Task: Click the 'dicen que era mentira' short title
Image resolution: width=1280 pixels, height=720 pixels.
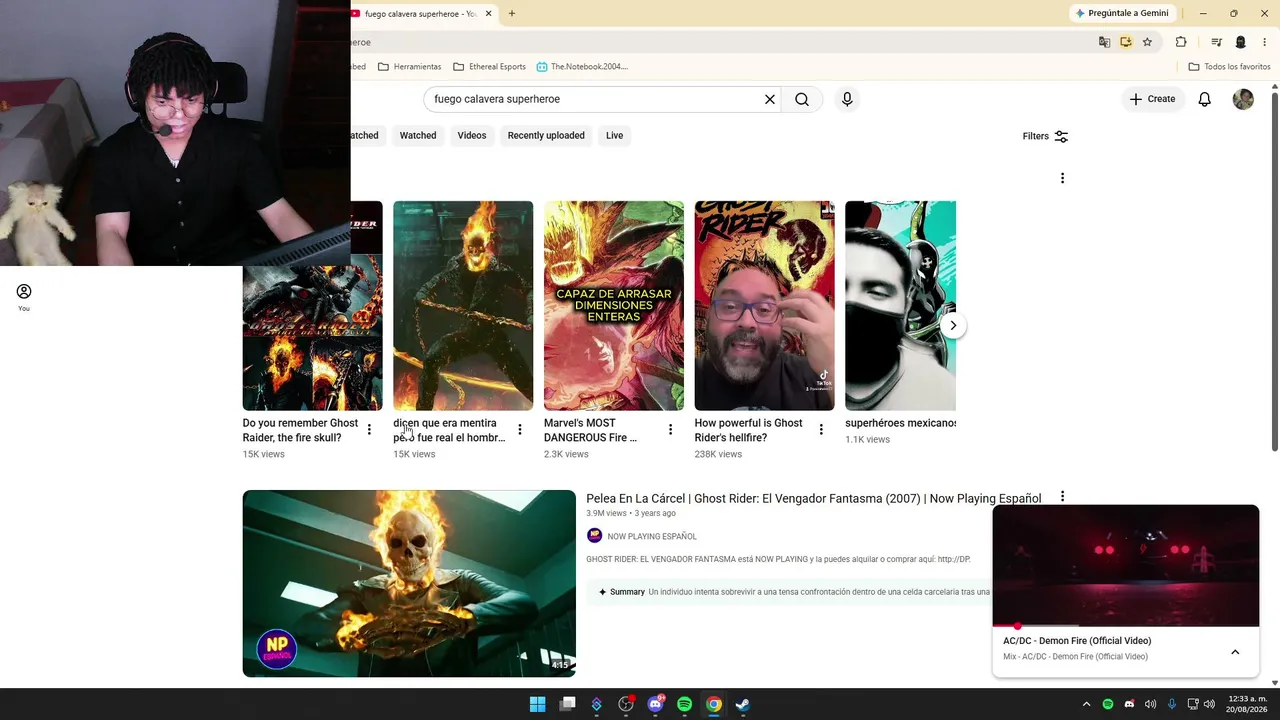Action: pos(449,430)
